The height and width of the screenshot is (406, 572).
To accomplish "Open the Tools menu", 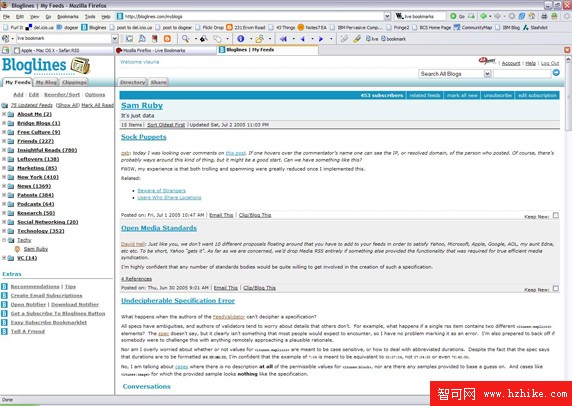I will point(90,16).
